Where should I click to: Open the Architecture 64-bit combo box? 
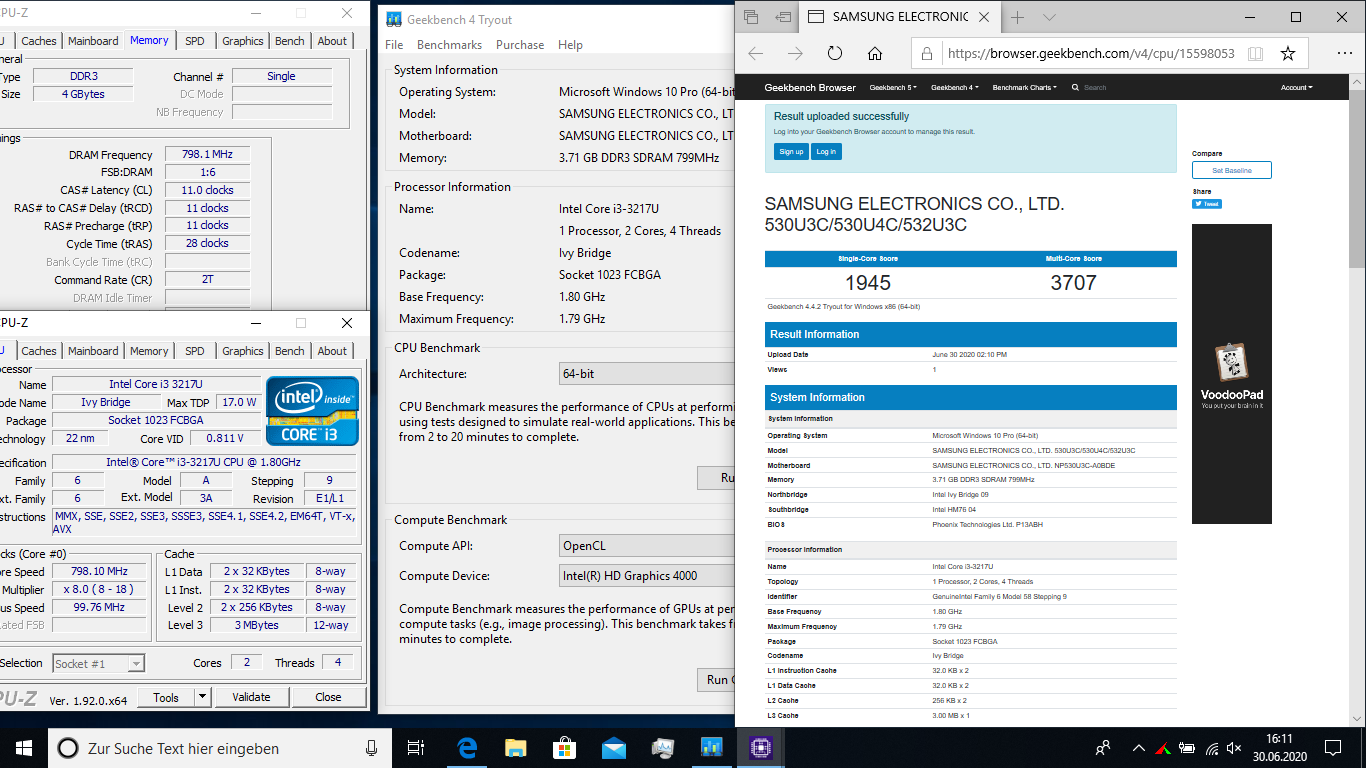(x=647, y=374)
